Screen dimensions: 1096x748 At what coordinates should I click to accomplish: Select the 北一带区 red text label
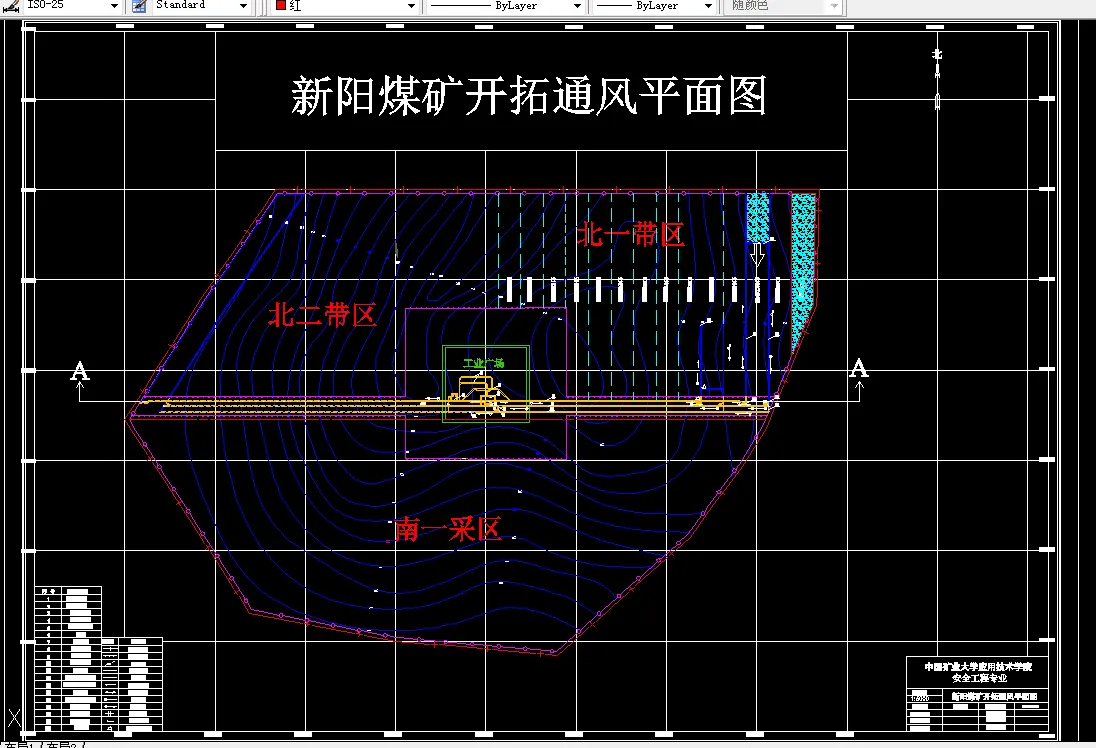pyautogui.click(x=630, y=233)
